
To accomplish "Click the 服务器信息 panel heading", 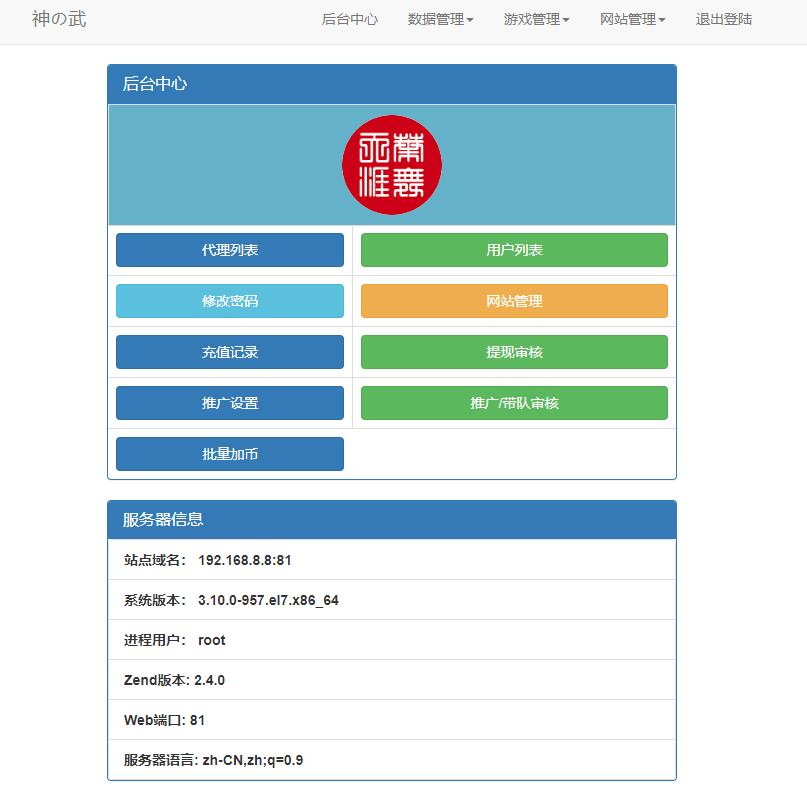I will 392,519.
